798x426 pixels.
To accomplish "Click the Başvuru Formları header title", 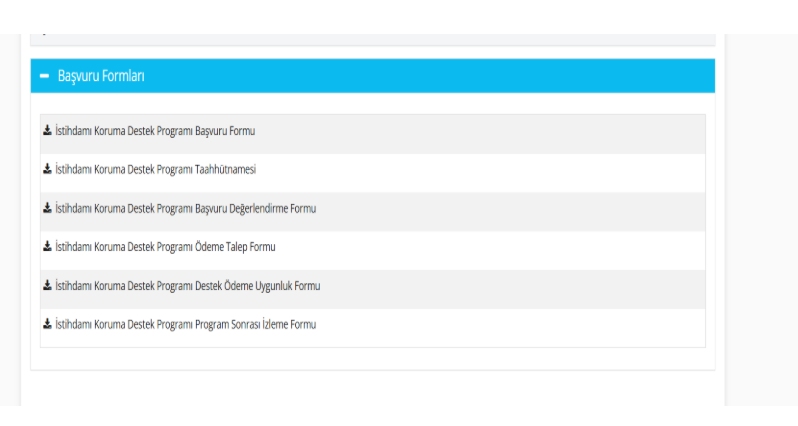I will pos(101,76).
